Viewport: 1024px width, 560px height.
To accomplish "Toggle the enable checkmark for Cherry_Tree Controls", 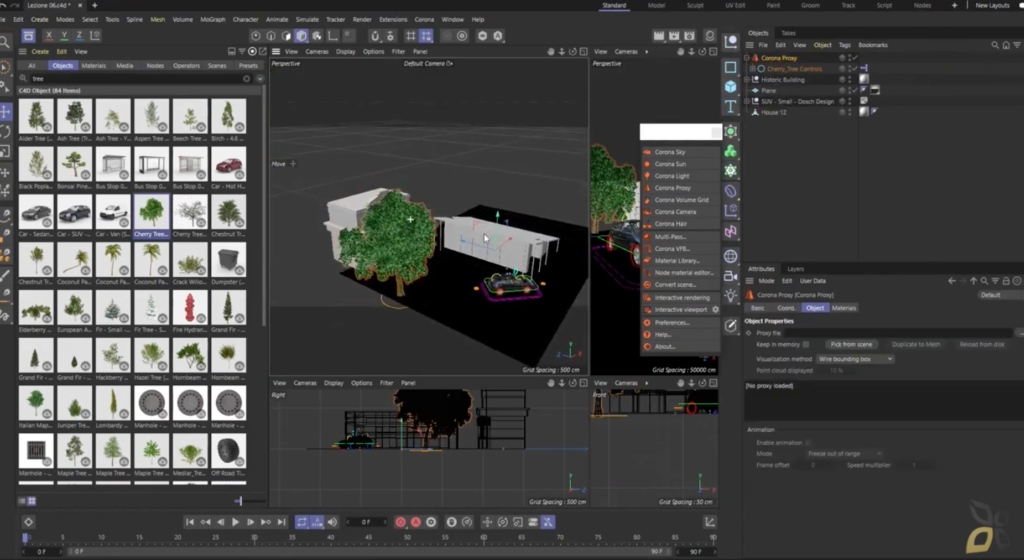I will tap(855, 69).
